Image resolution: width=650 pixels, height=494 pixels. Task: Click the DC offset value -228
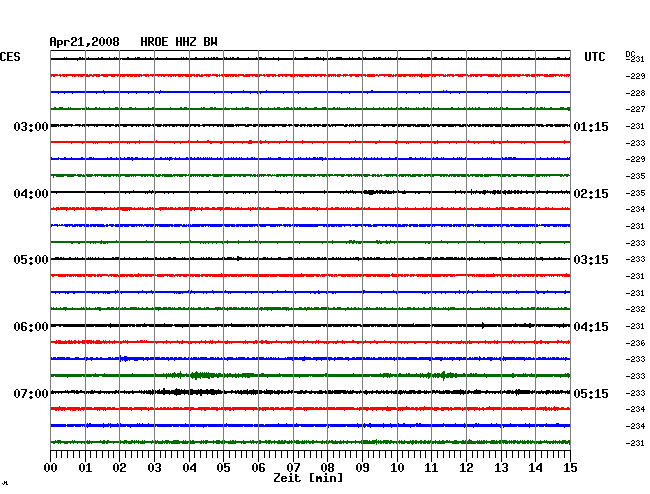635,93
